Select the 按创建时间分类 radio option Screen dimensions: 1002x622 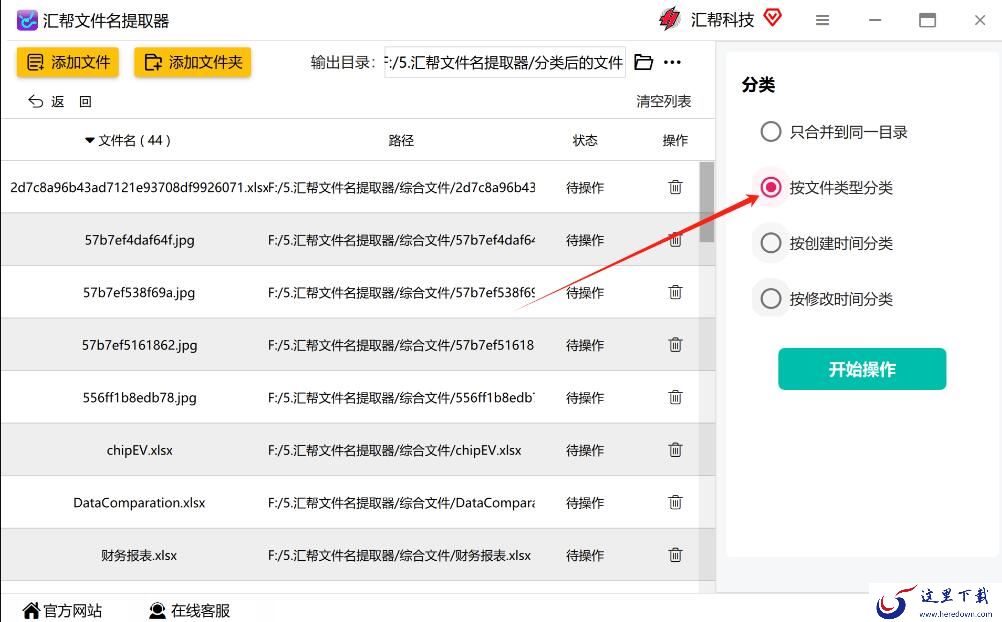pos(771,243)
